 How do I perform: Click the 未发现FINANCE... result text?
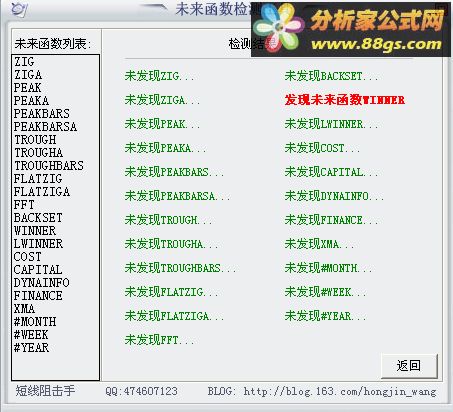332,220
